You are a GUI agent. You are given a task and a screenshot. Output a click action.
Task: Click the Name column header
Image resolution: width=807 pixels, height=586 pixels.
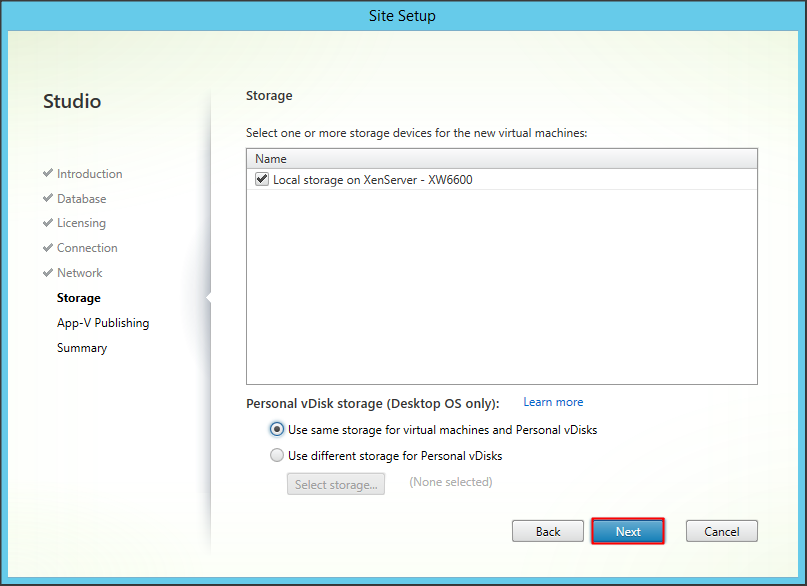pyautogui.click(x=271, y=159)
